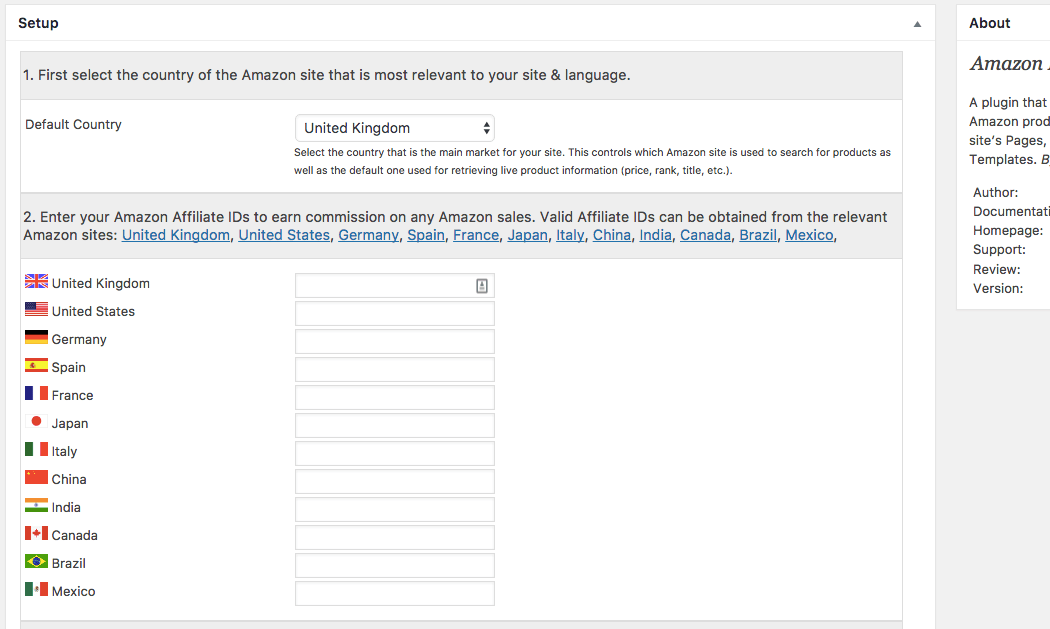
Task: Click the Setup panel heading
Action: (x=38, y=23)
